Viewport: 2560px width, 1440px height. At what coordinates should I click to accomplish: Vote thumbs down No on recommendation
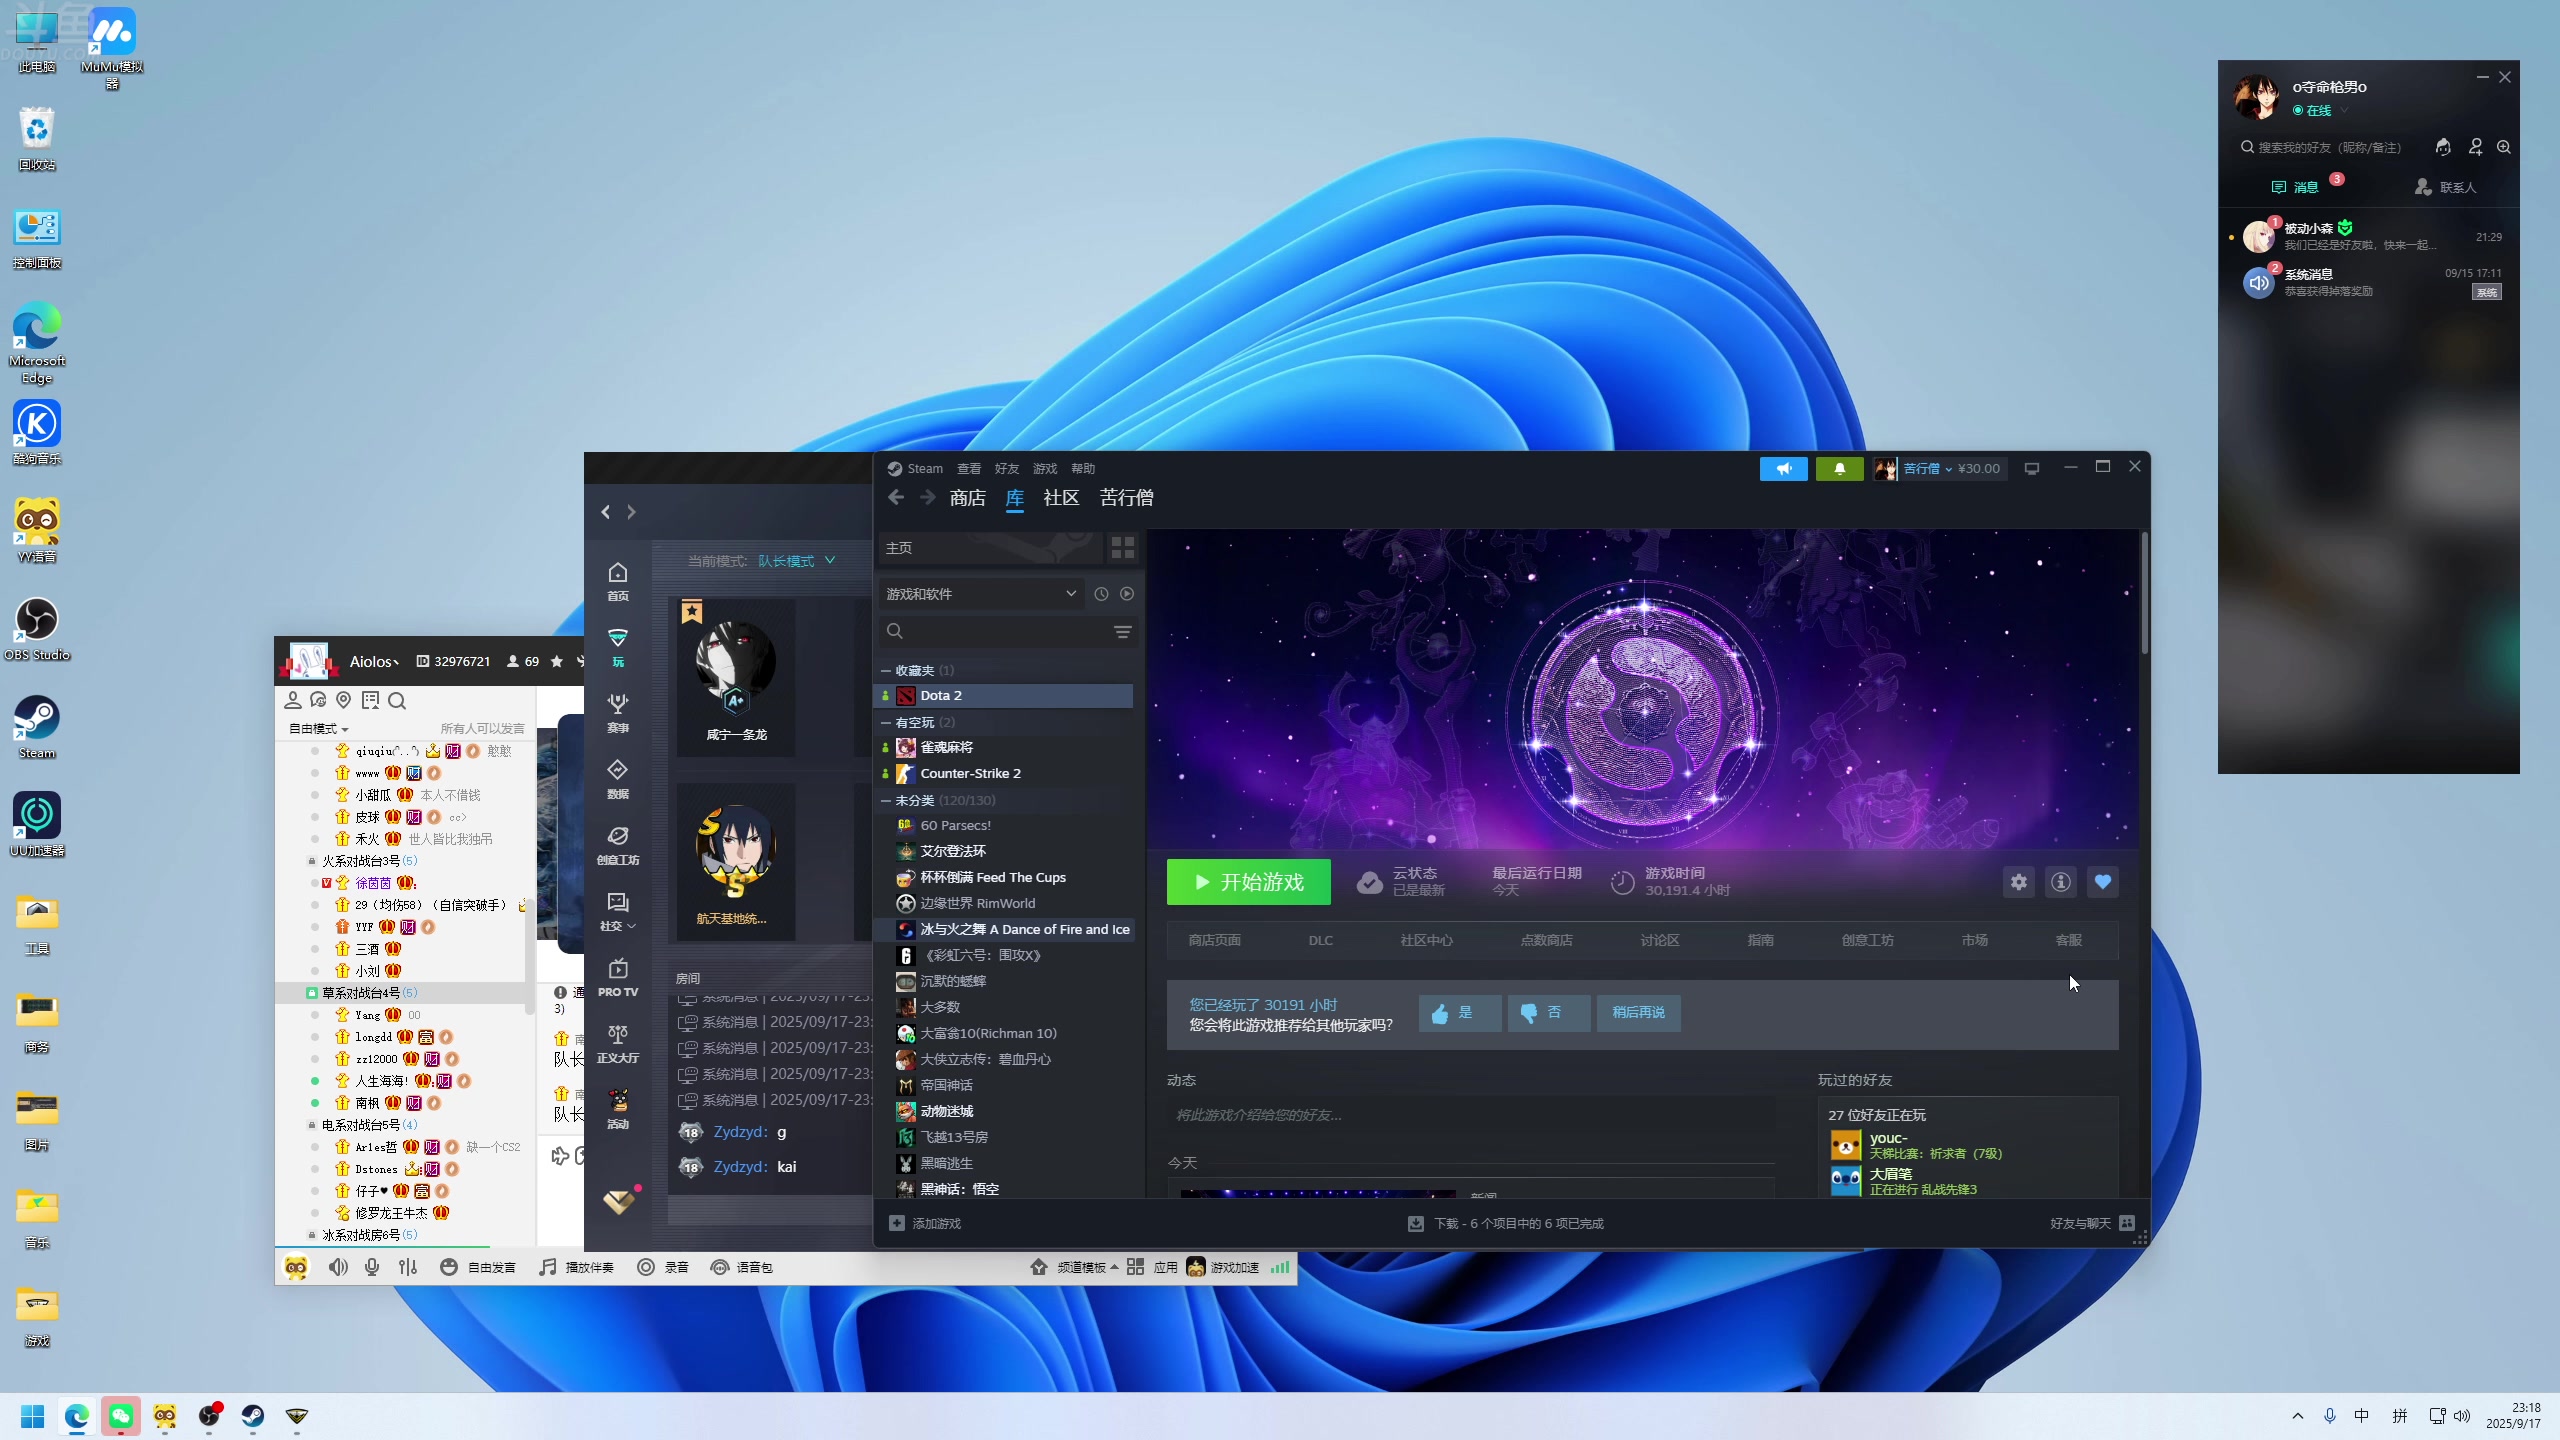1548,1013
